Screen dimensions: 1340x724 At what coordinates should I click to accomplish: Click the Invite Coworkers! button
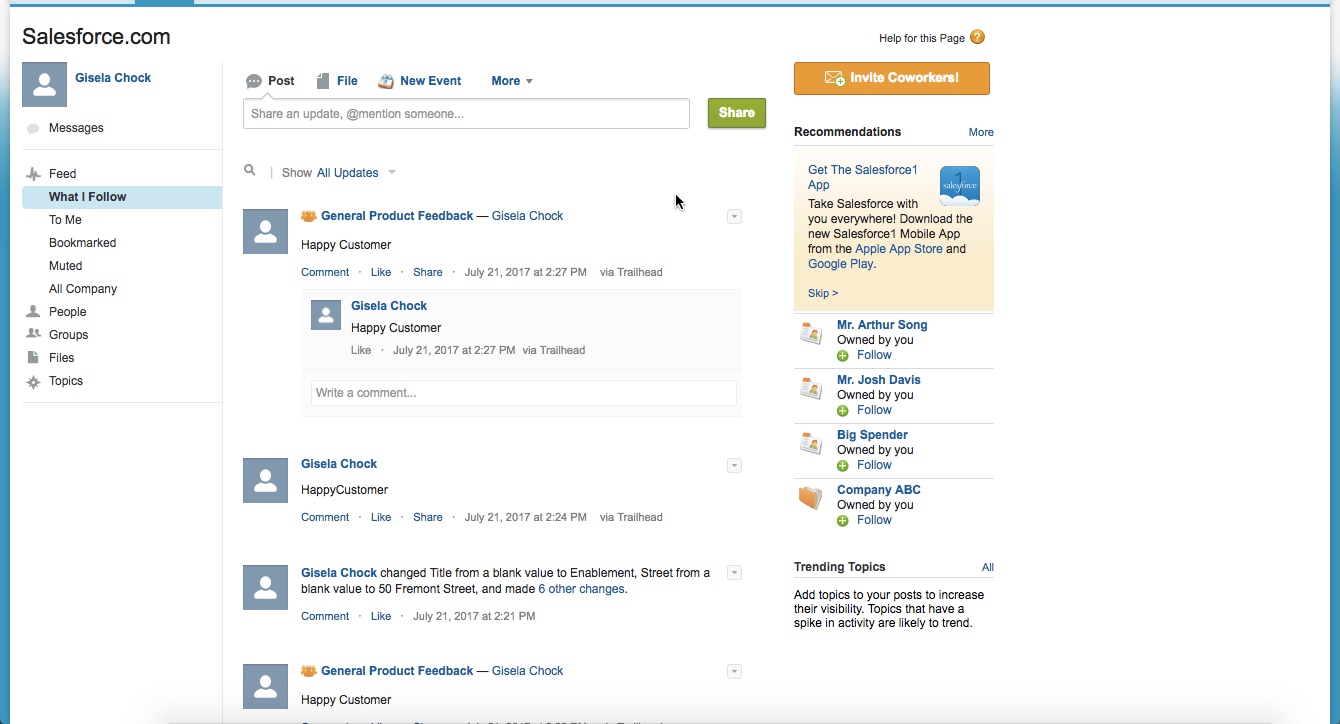[892, 78]
